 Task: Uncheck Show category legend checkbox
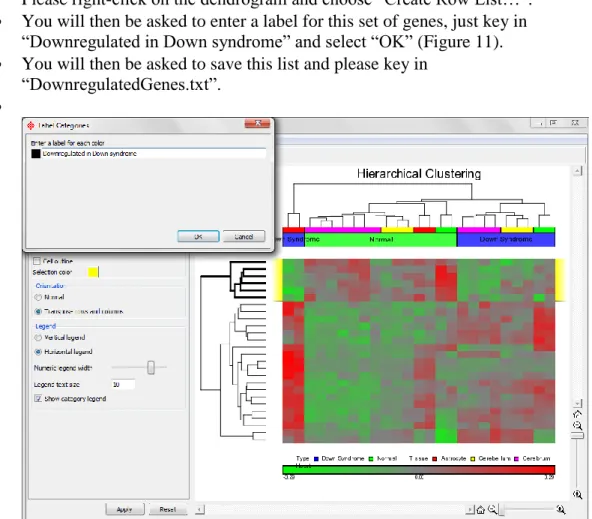click(x=37, y=399)
